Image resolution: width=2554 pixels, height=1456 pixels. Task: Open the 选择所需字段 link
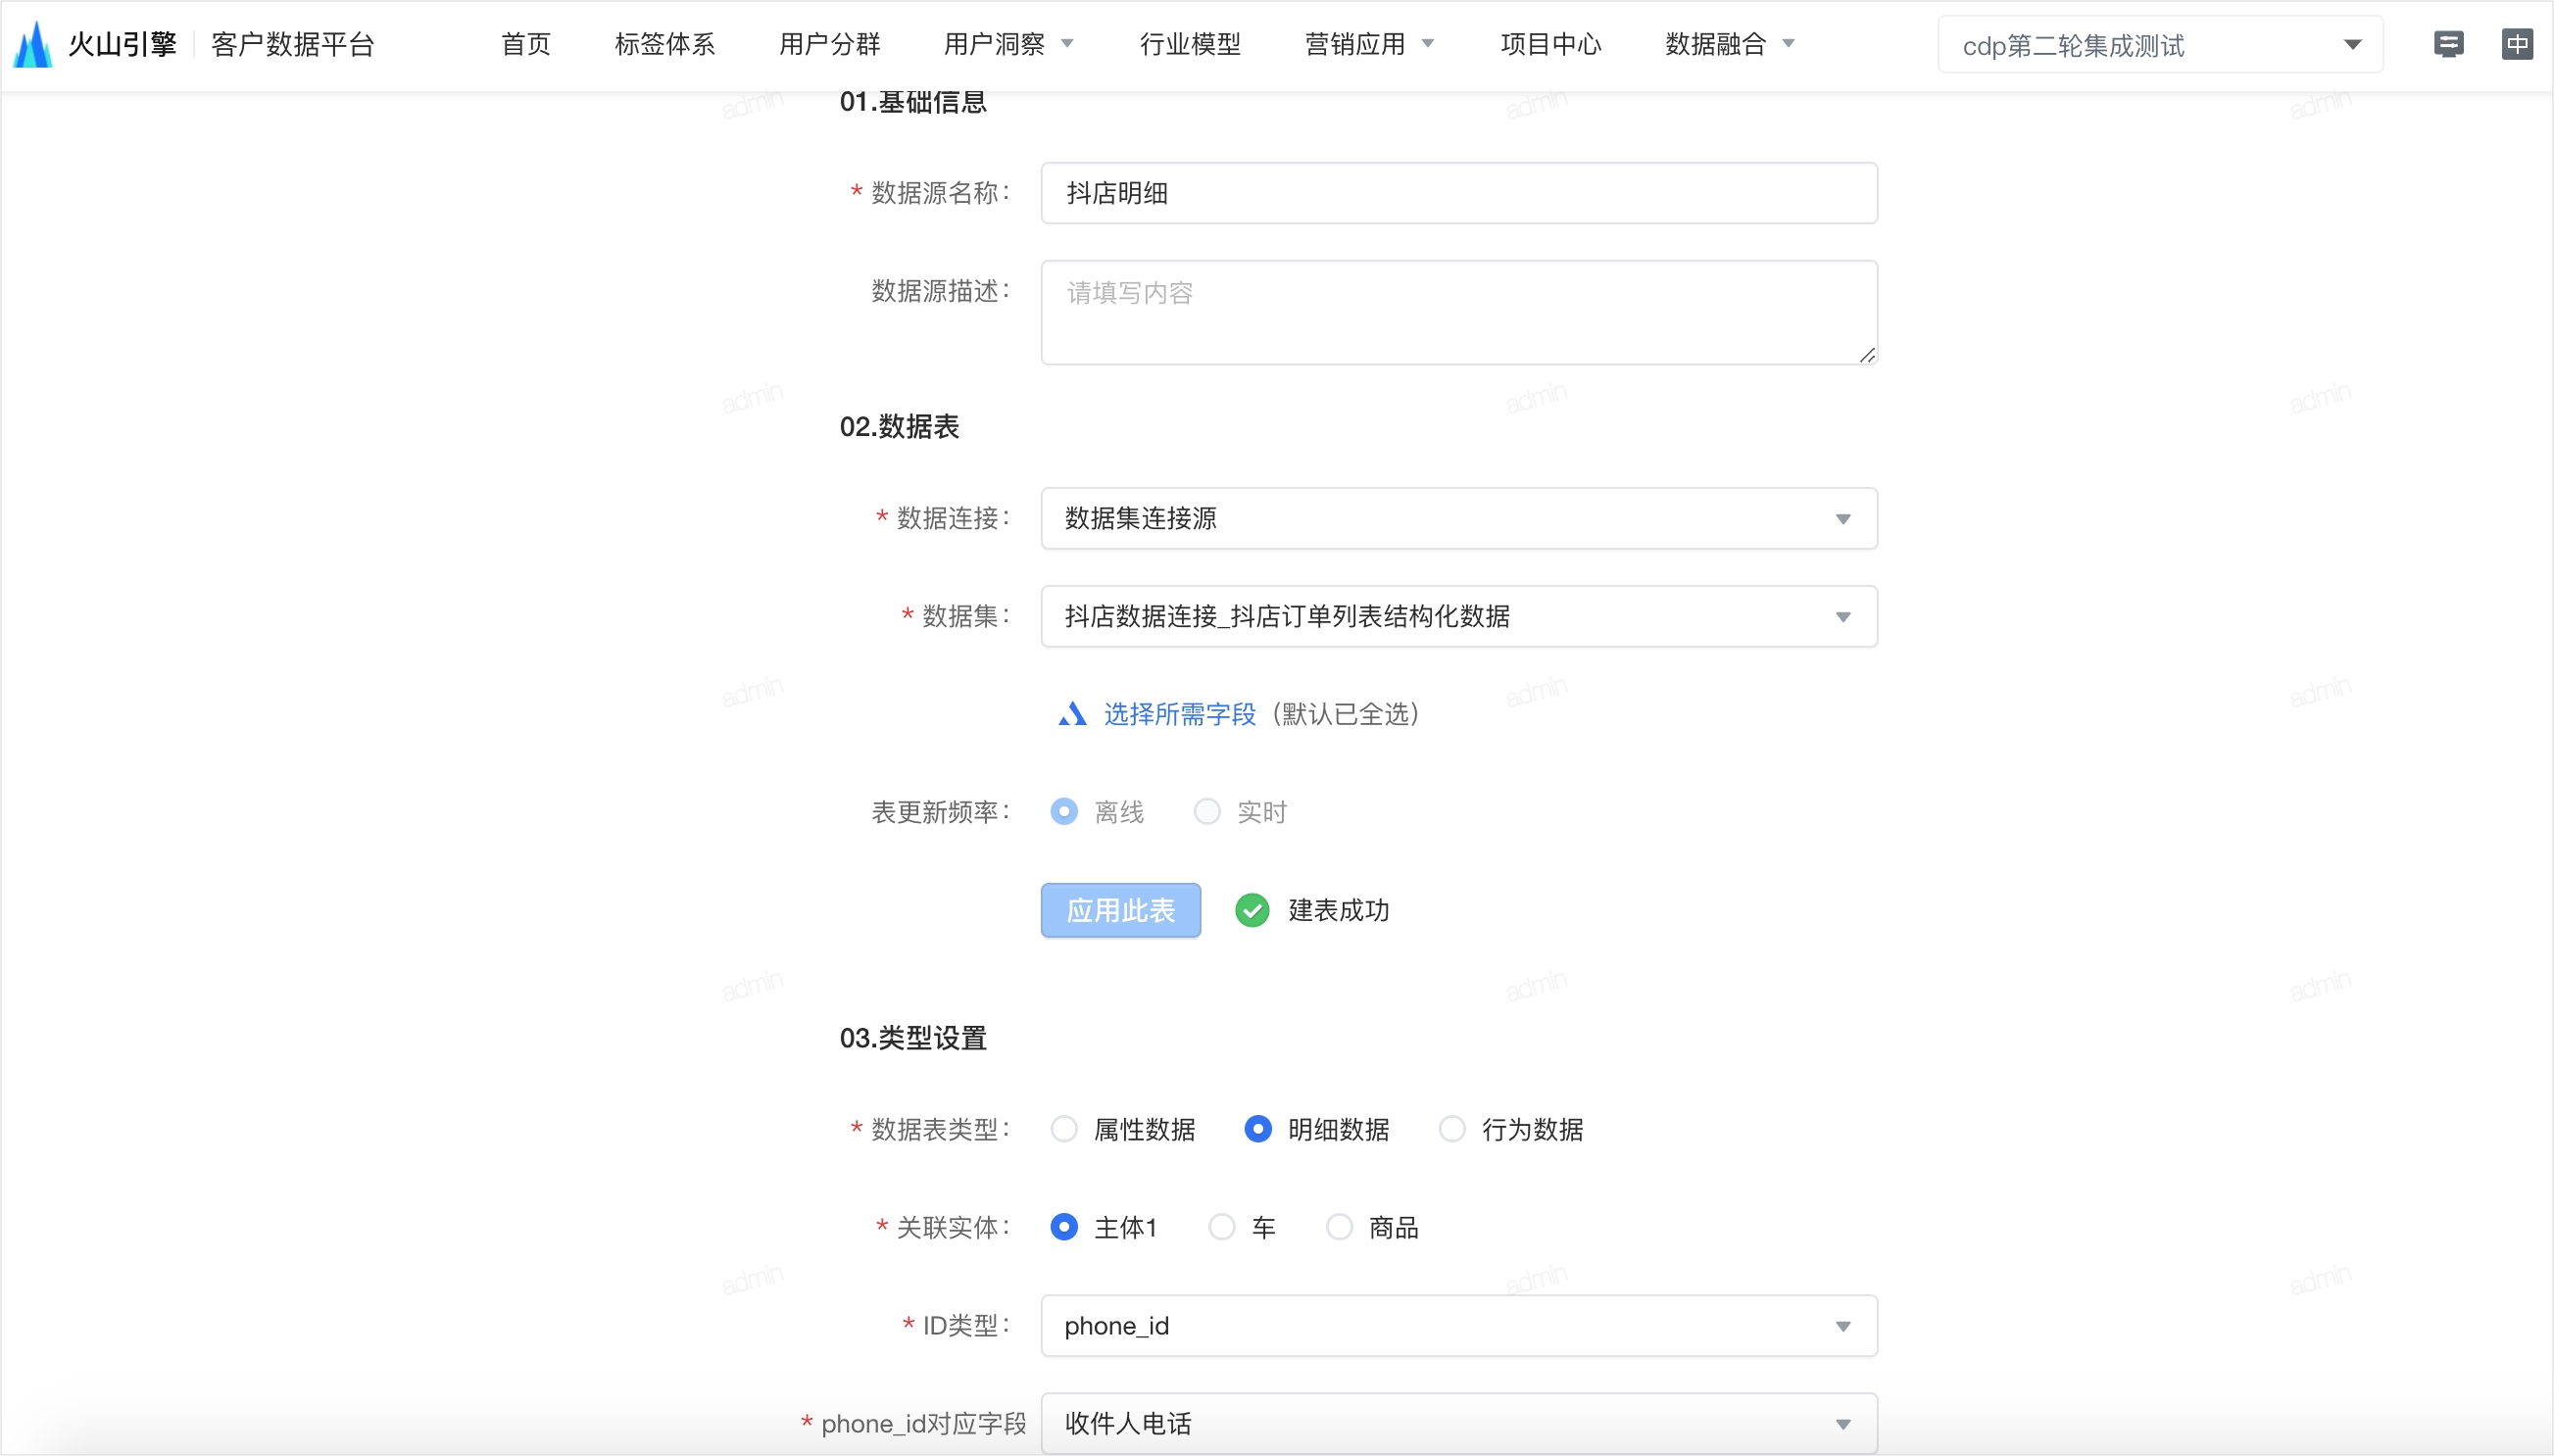[x=1179, y=714]
